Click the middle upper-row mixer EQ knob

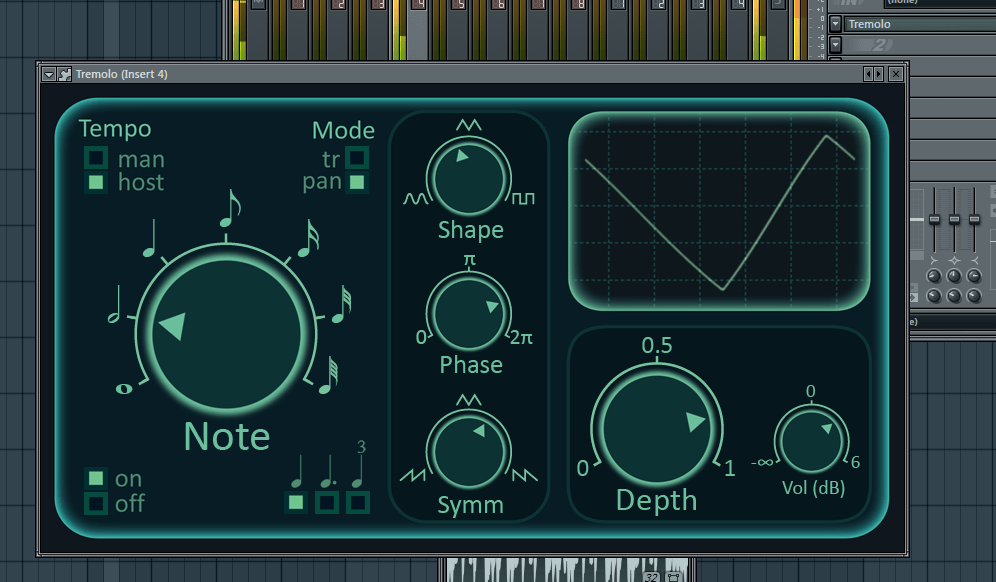click(x=954, y=276)
